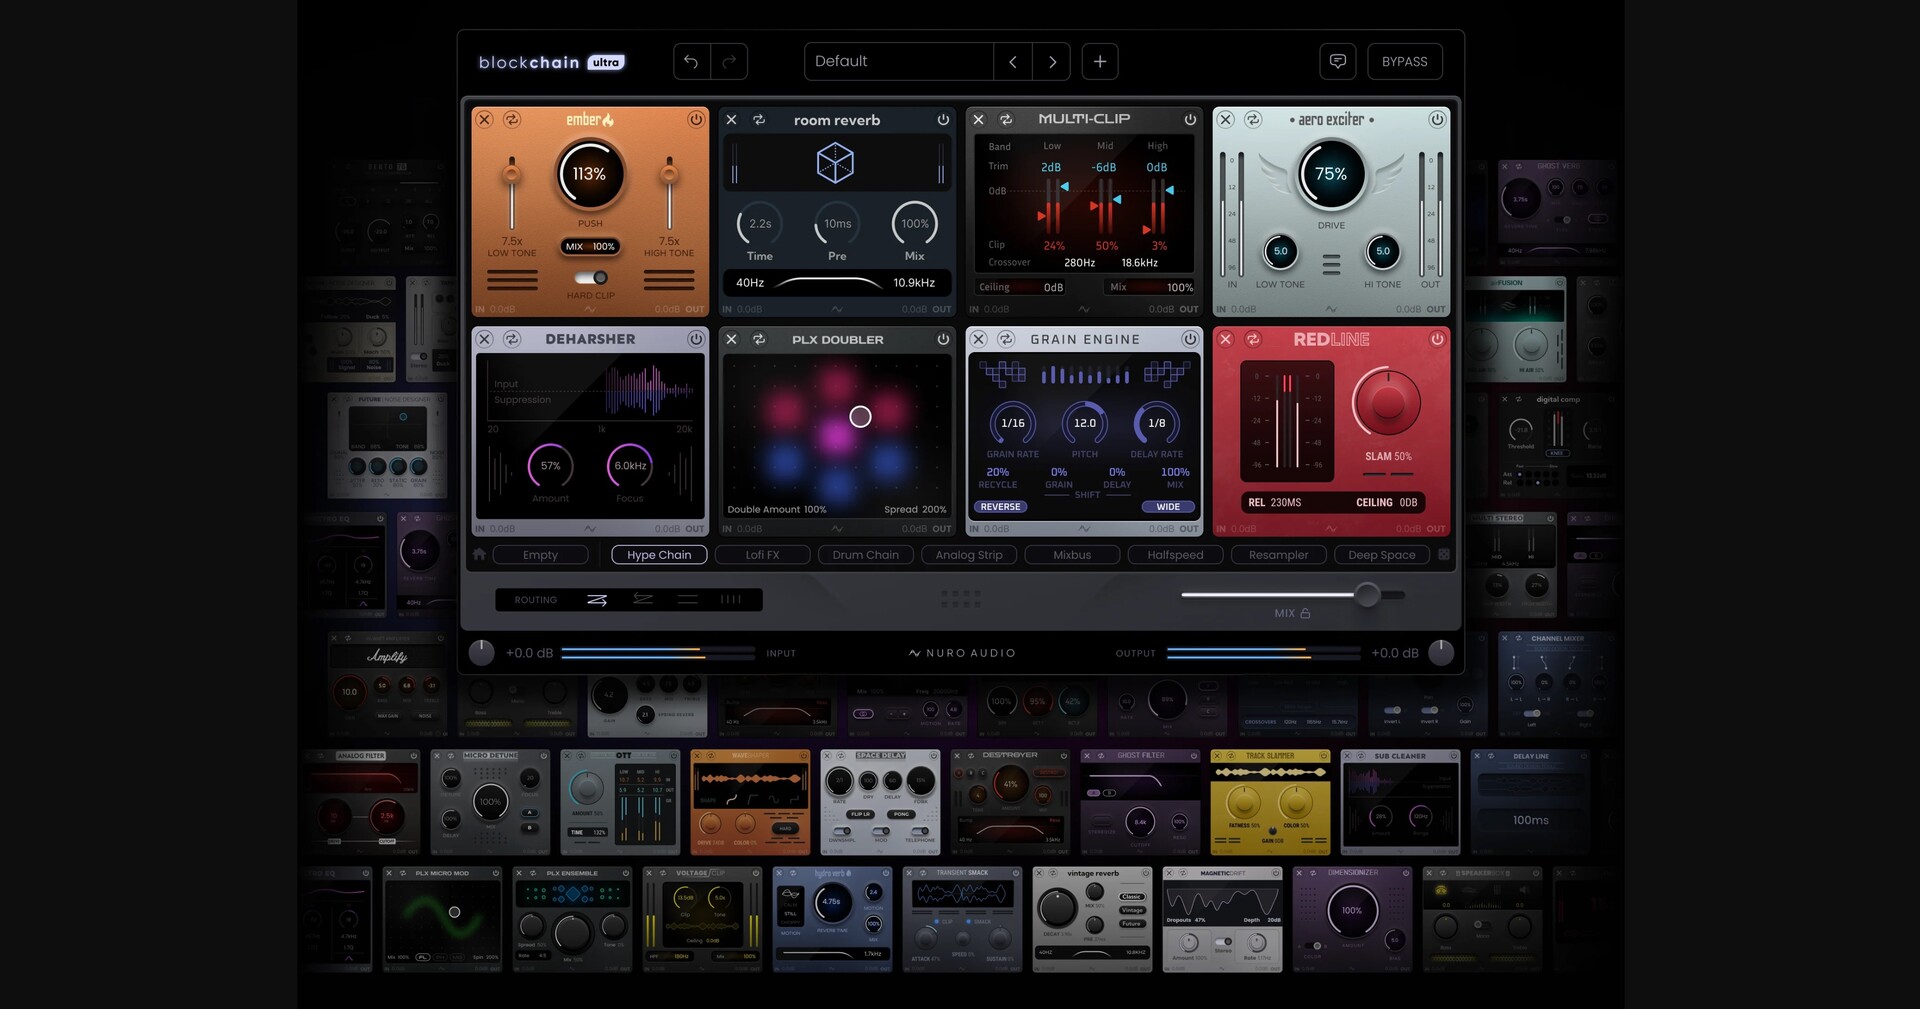Switch to the Lofi FX chain tab
This screenshot has width=1920, height=1009.
coord(762,554)
